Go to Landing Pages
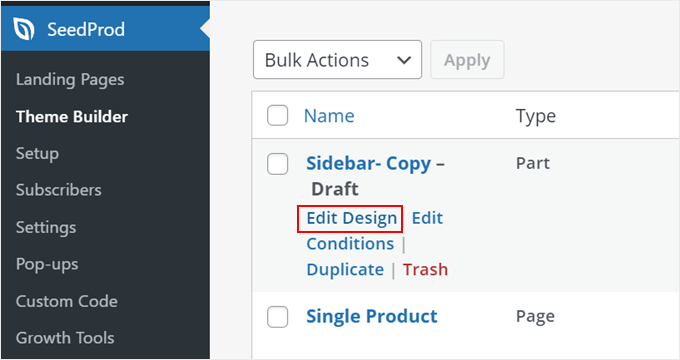This screenshot has width=680, height=360. point(70,80)
